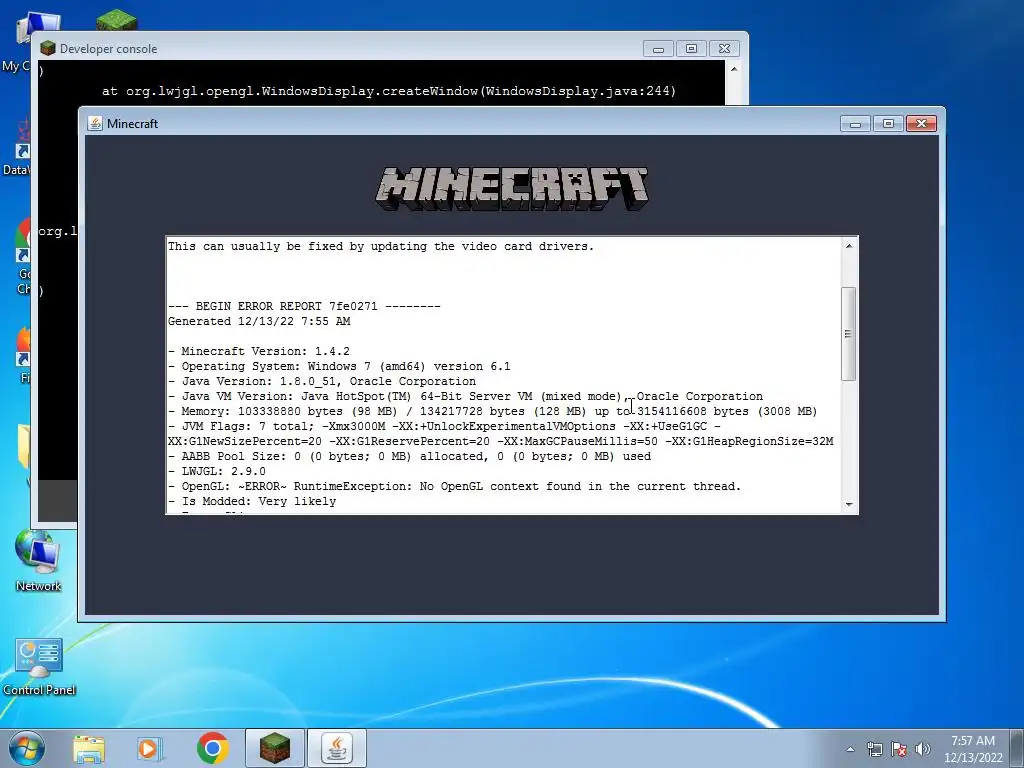Minimize the Minecraft window
Viewport: 1024px width, 768px height.
pyautogui.click(x=856, y=123)
